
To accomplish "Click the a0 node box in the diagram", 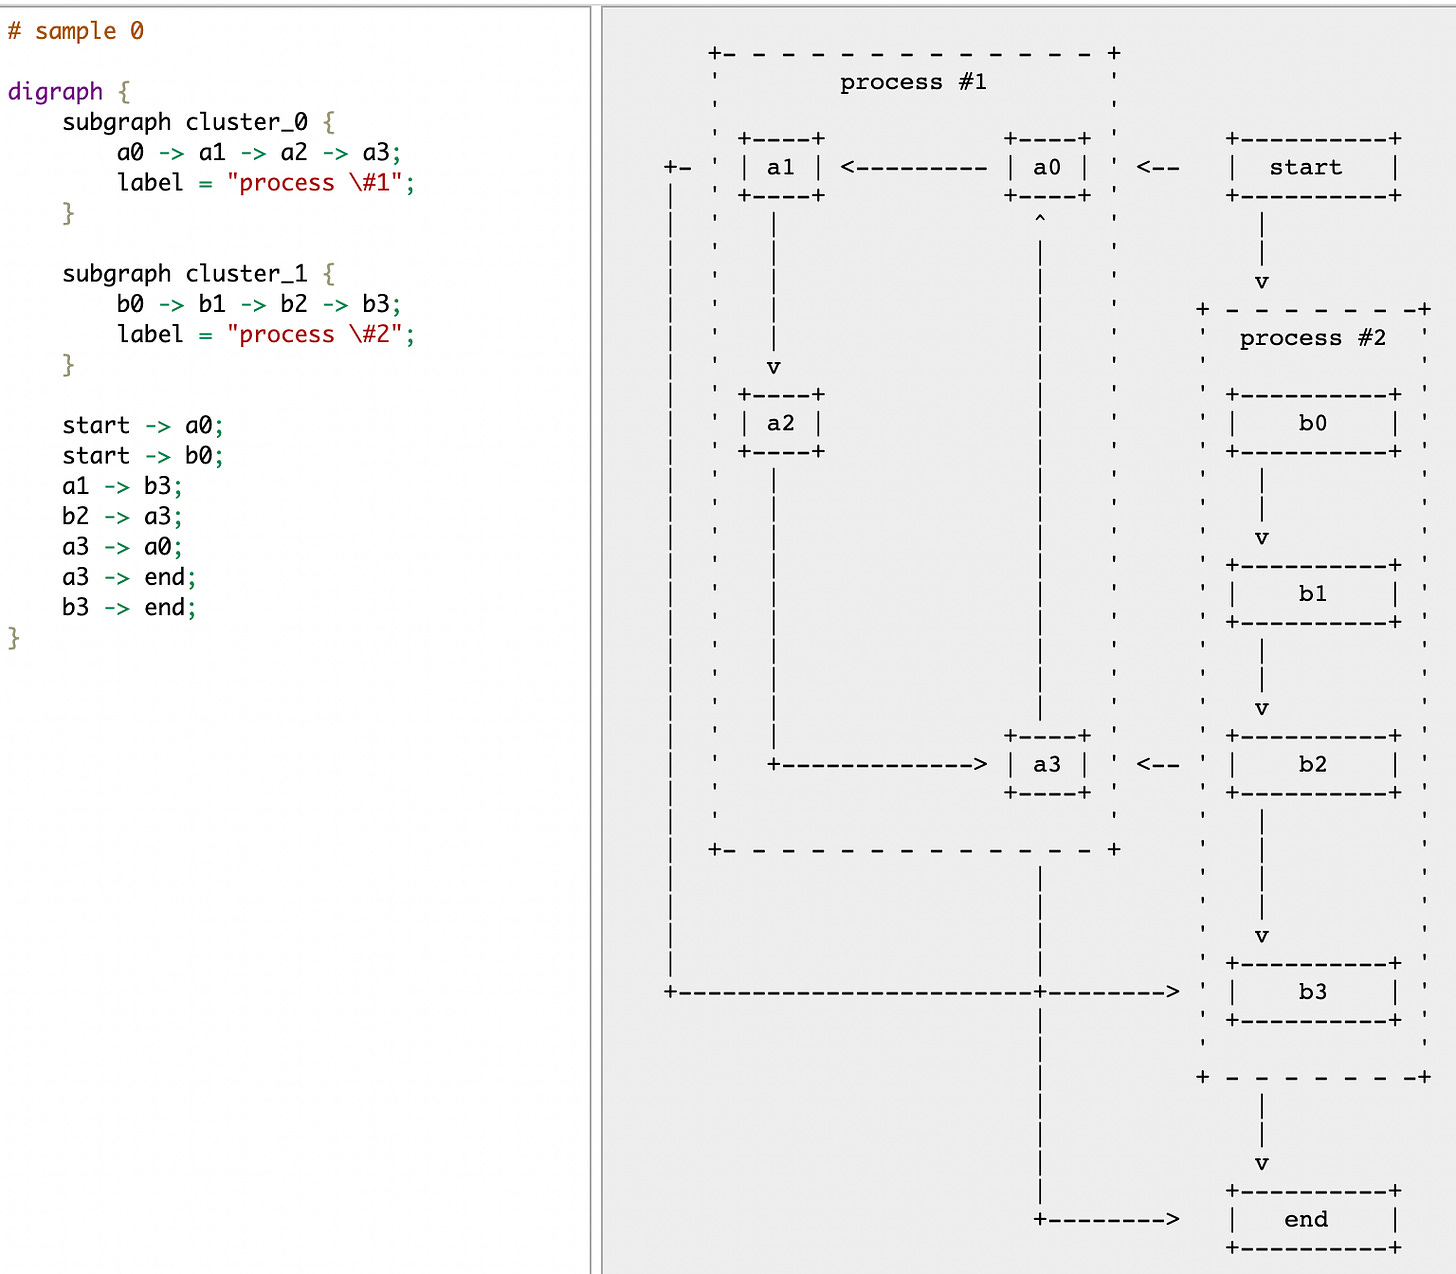I will click(x=1046, y=167).
